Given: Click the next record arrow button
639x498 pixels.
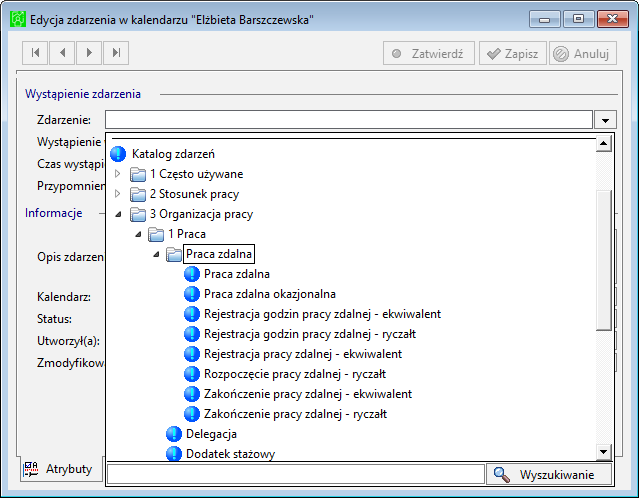Looking at the screenshot, I should click(90, 54).
